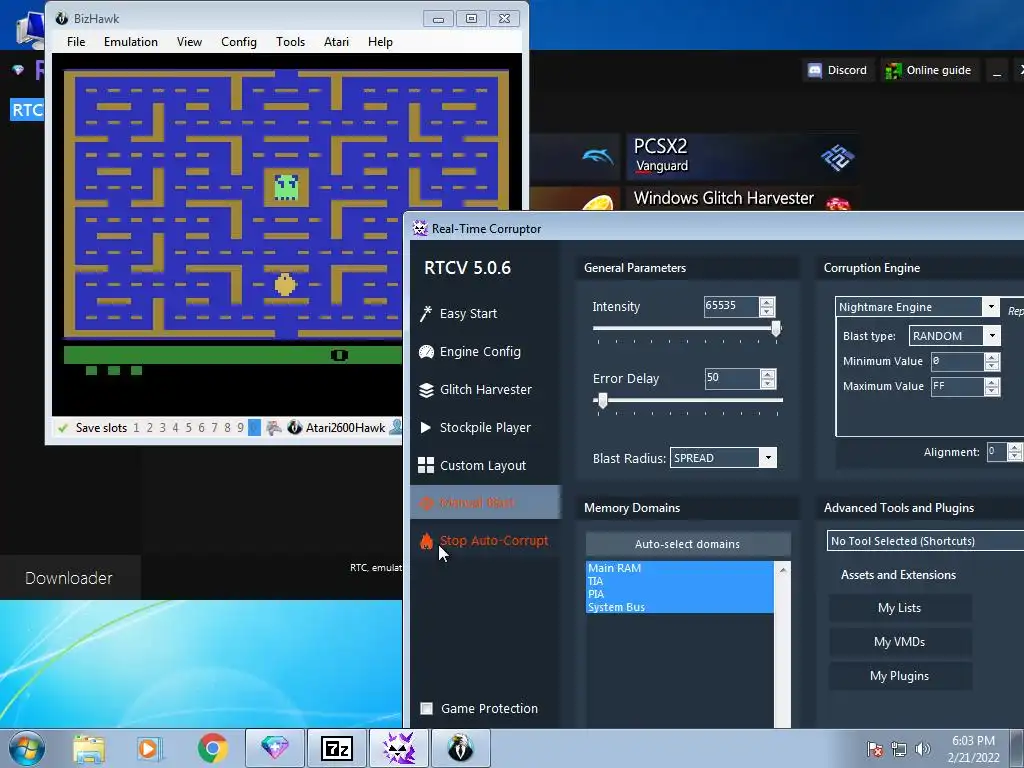This screenshot has height=768, width=1024.
Task: Click the green checkmark icon in BizHawk status bar
Action: 63,428
